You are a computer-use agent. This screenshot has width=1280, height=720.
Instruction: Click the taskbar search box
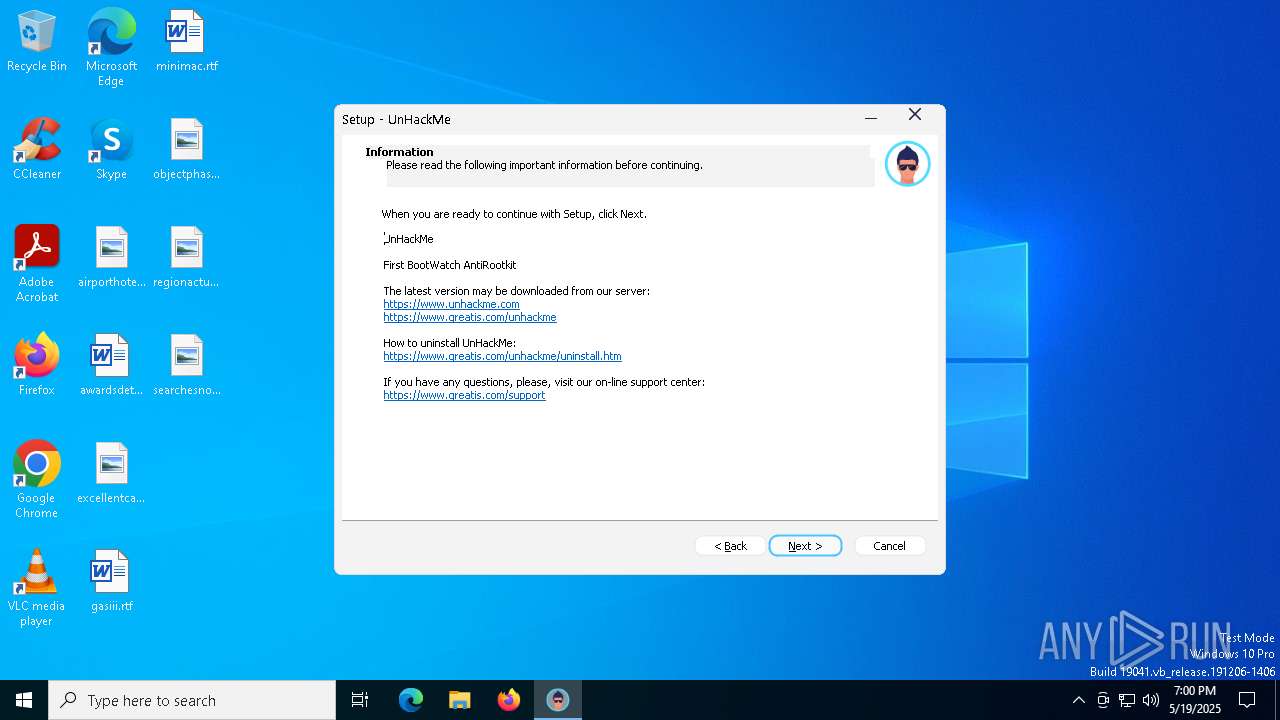pyautogui.click(x=192, y=700)
